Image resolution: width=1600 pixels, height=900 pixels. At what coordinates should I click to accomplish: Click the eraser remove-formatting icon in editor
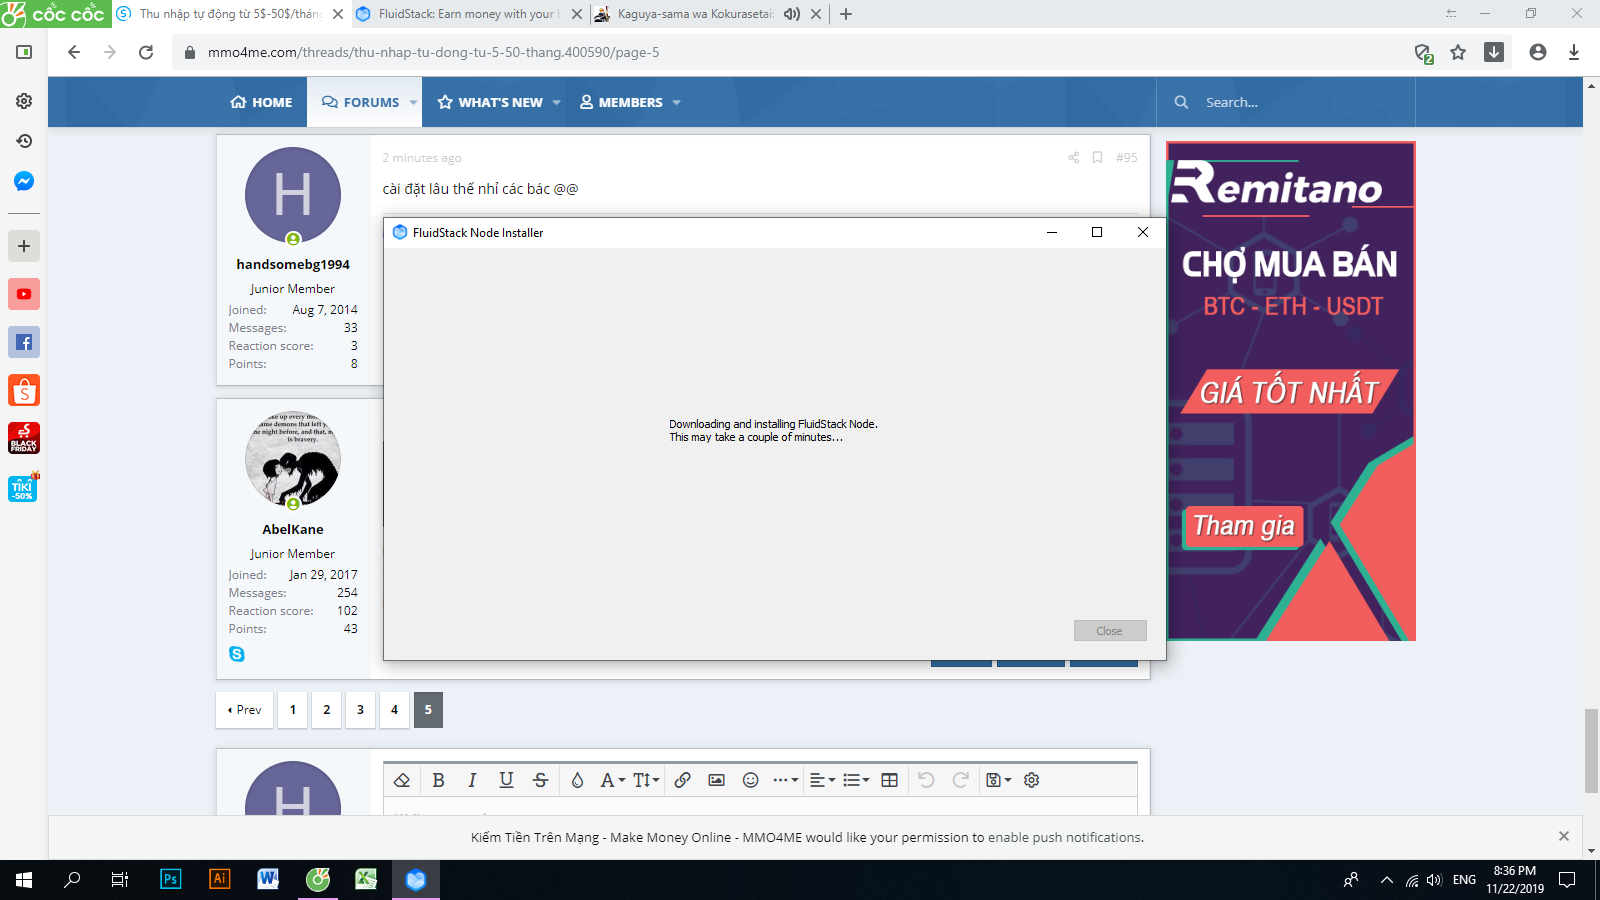point(402,780)
